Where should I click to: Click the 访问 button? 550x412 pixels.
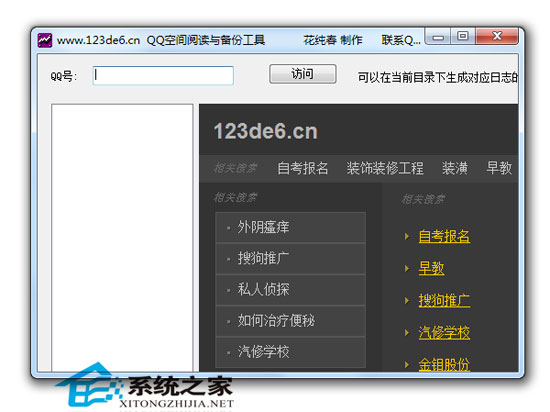[302, 74]
